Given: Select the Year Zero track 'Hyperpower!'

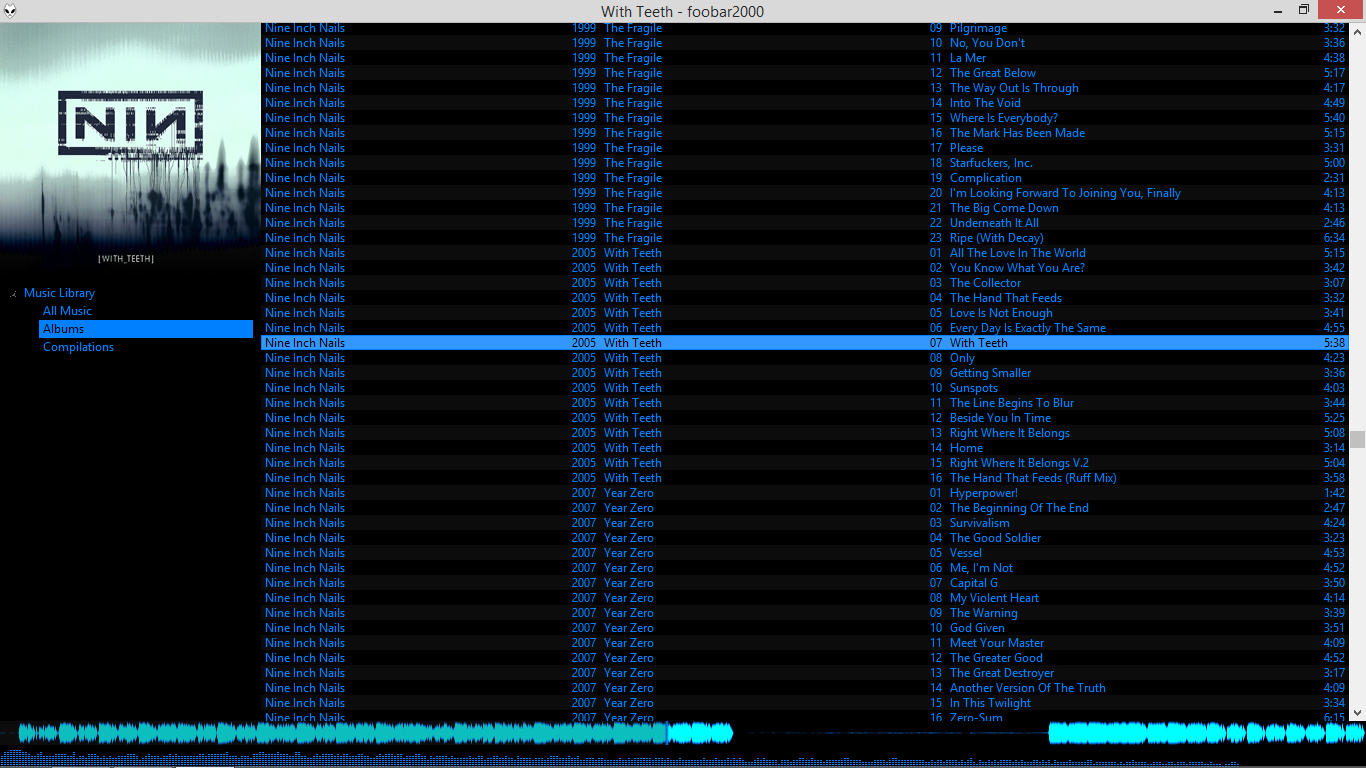Looking at the screenshot, I should point(983,493).
